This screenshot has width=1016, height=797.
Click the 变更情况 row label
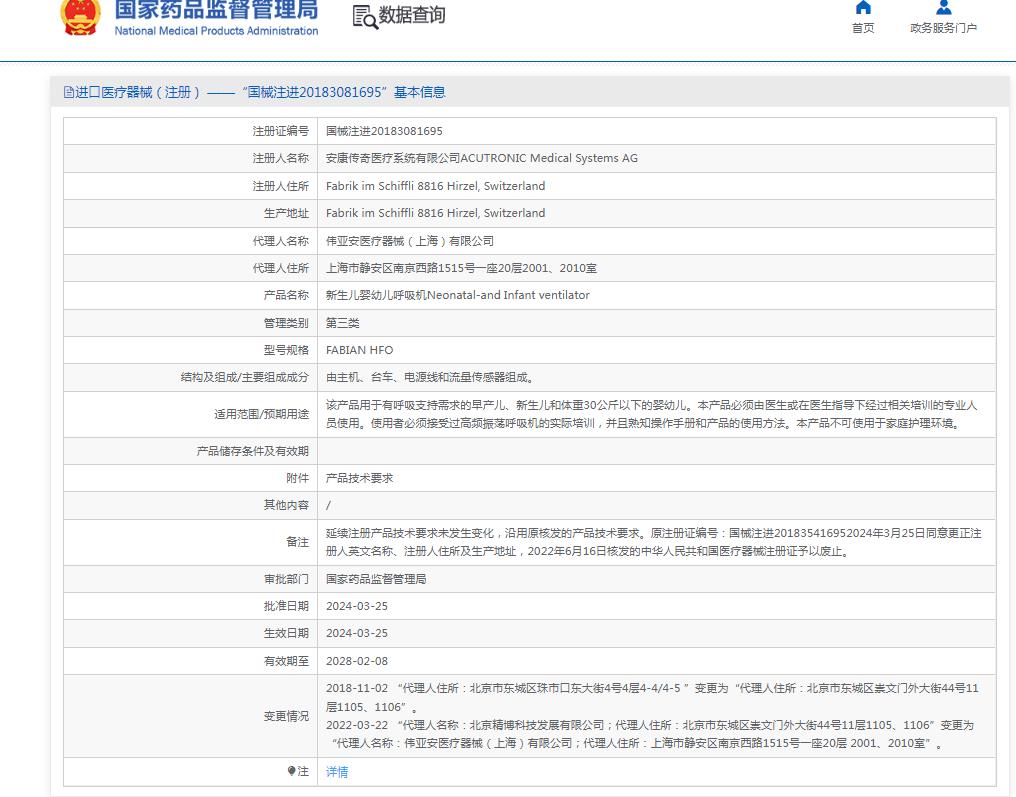[286, 716]
